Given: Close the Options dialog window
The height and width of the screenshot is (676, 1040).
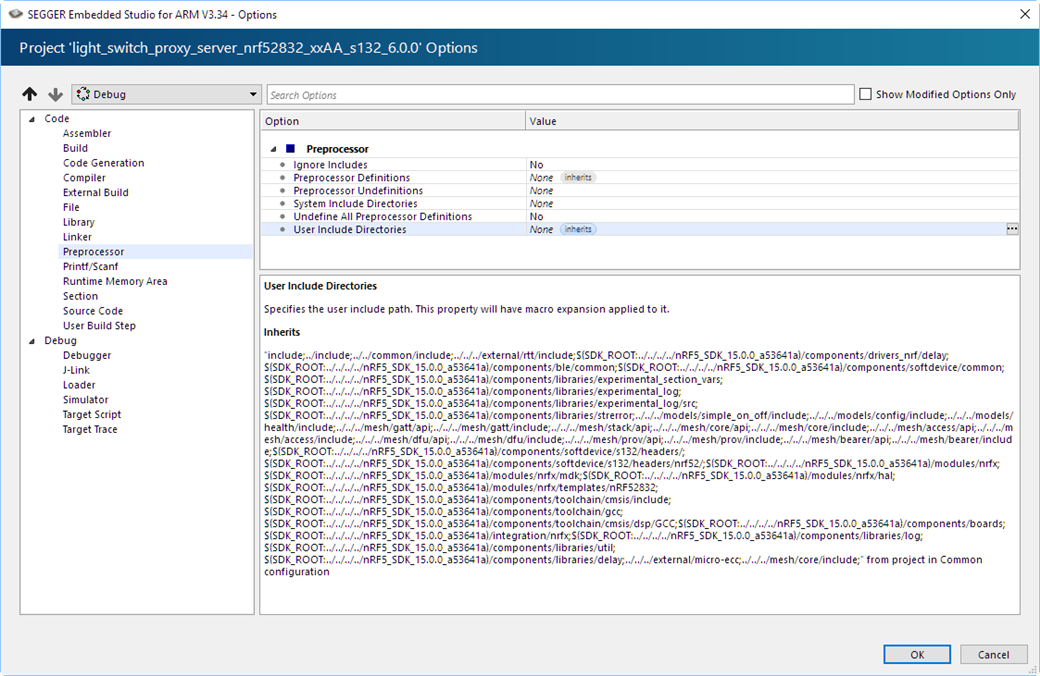Looking at the screenshot, I should point(1024,14).
